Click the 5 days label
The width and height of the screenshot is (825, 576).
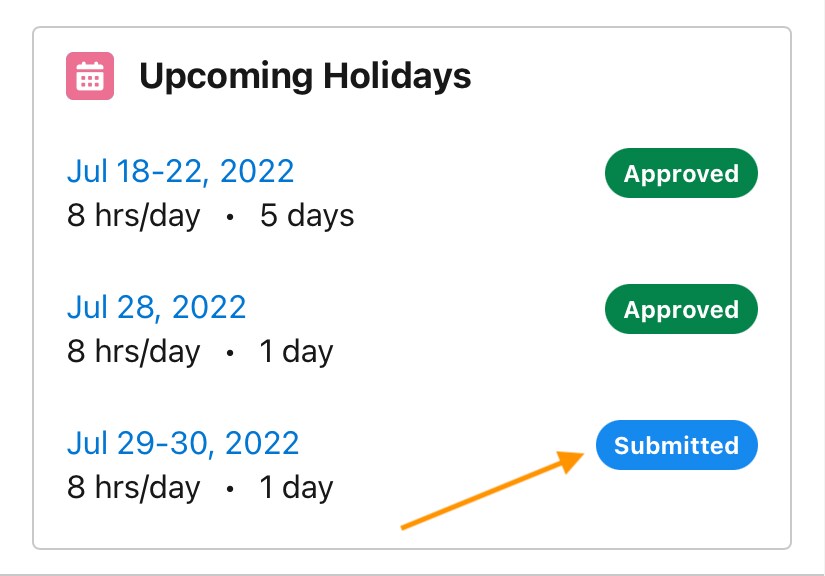304,215
